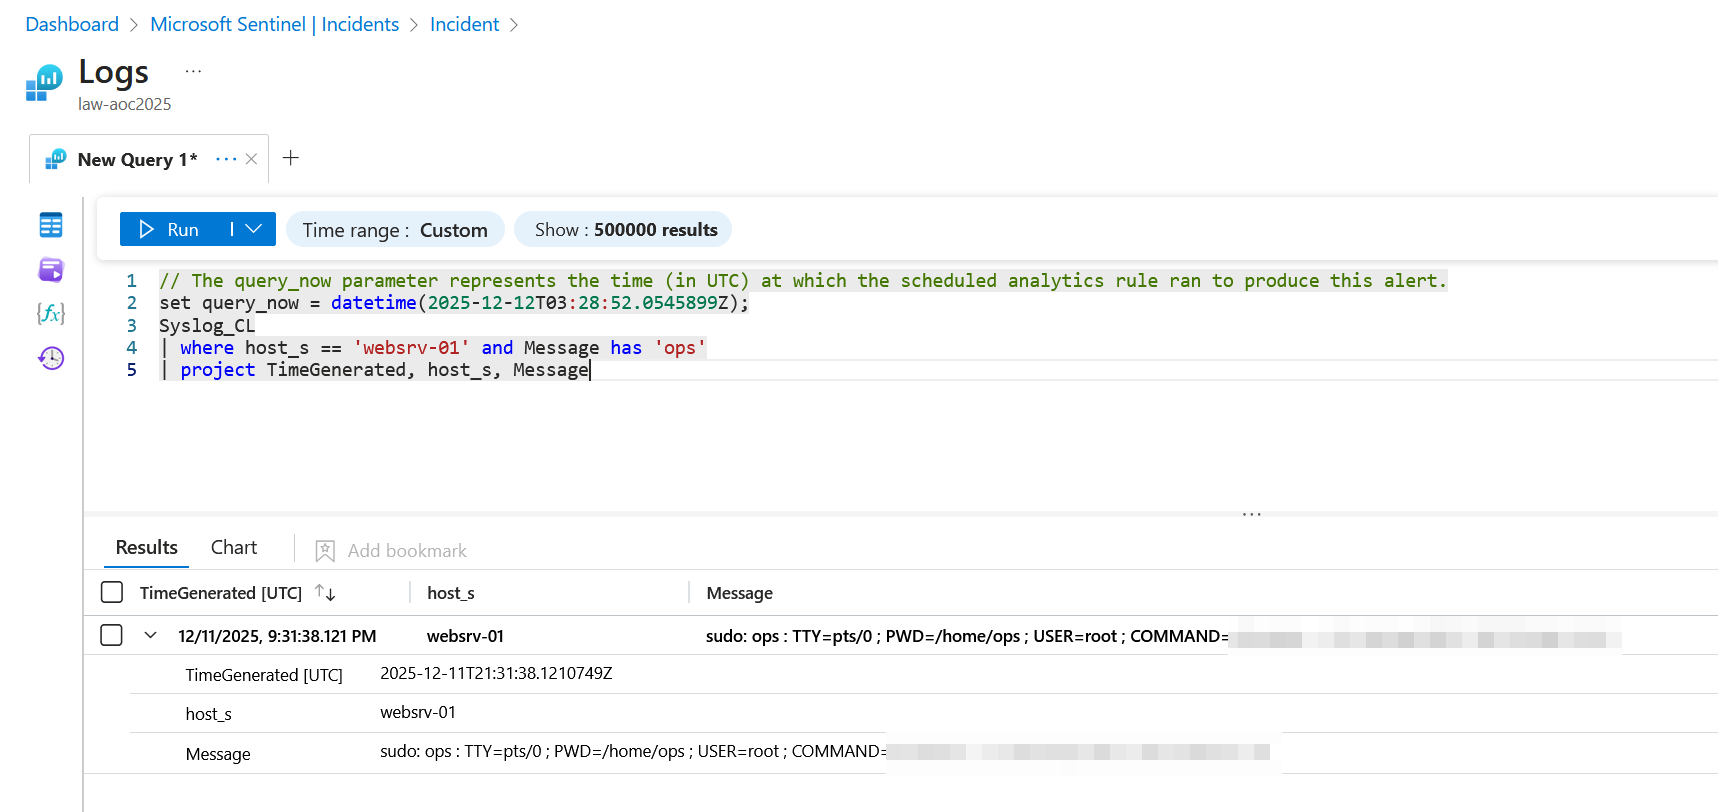Image resolution: width=1718 pixels, height=812 pixels.
Task: Click the 12/11/2025, 9:31:38.121 PM timestamp cell
Action: pyautogui.click(x=277, y=636)
